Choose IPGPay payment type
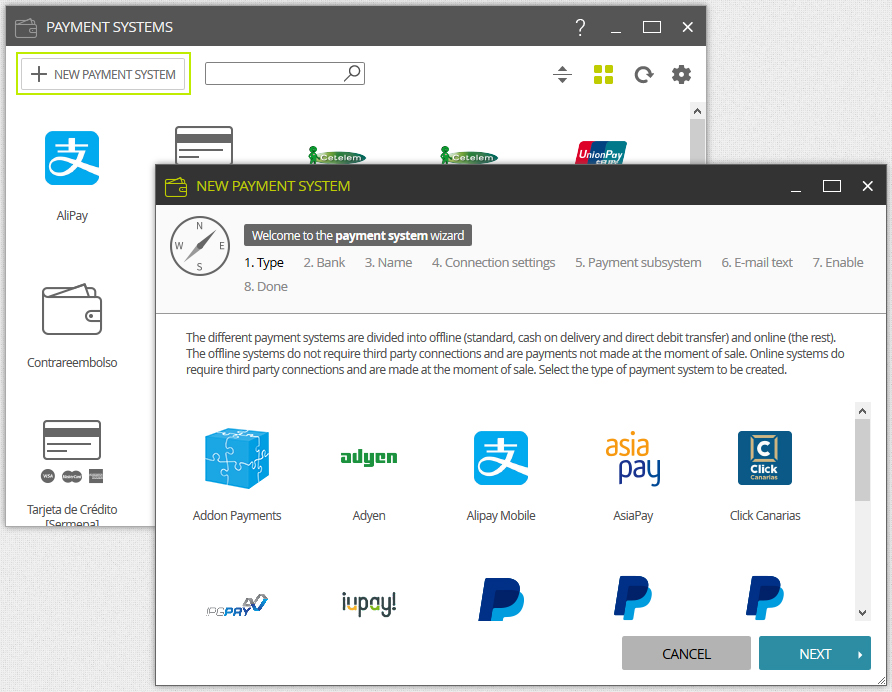892x692 pixels. click(x=237, y=606)
